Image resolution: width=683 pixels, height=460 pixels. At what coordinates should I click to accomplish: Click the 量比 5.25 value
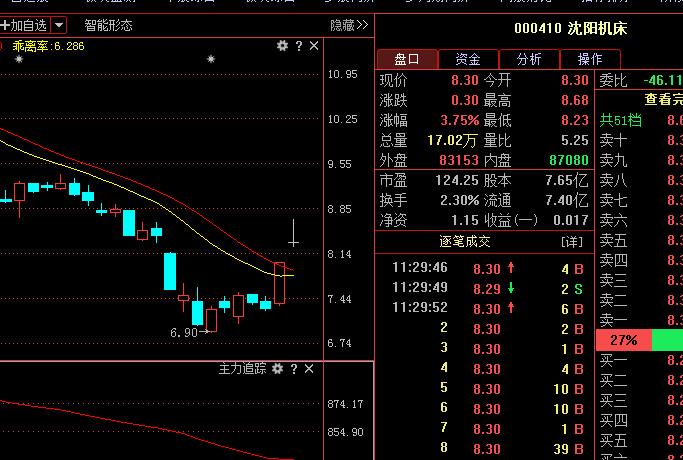[575, 140]
